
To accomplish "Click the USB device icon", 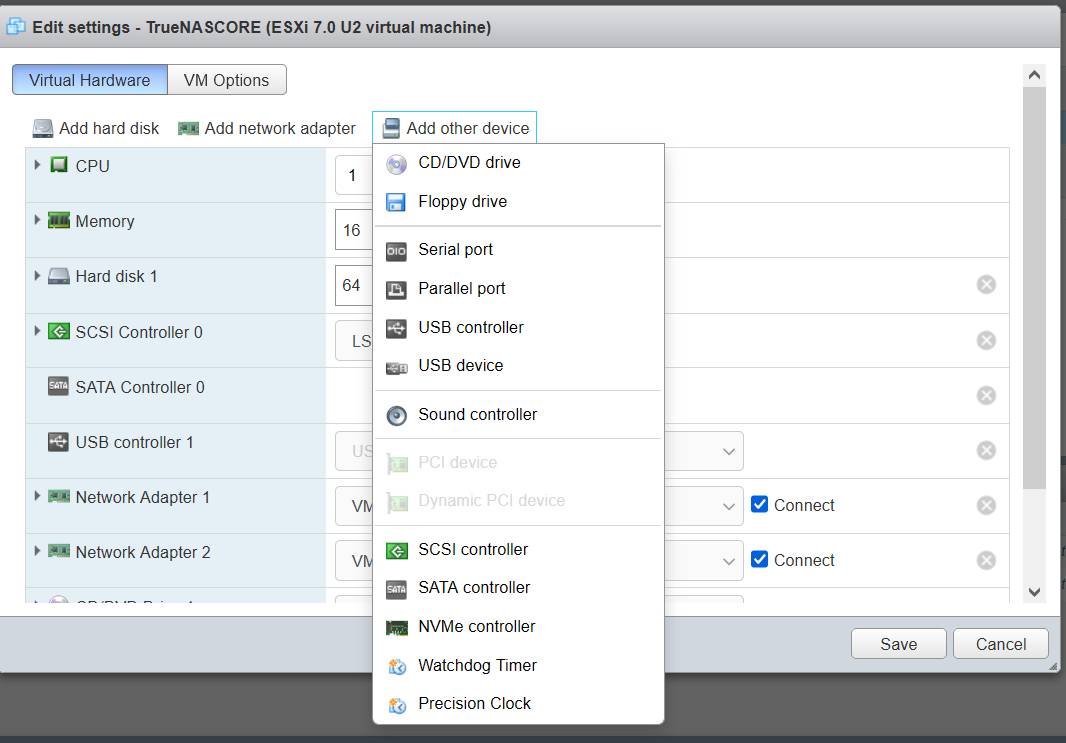I will click(396, 368).
